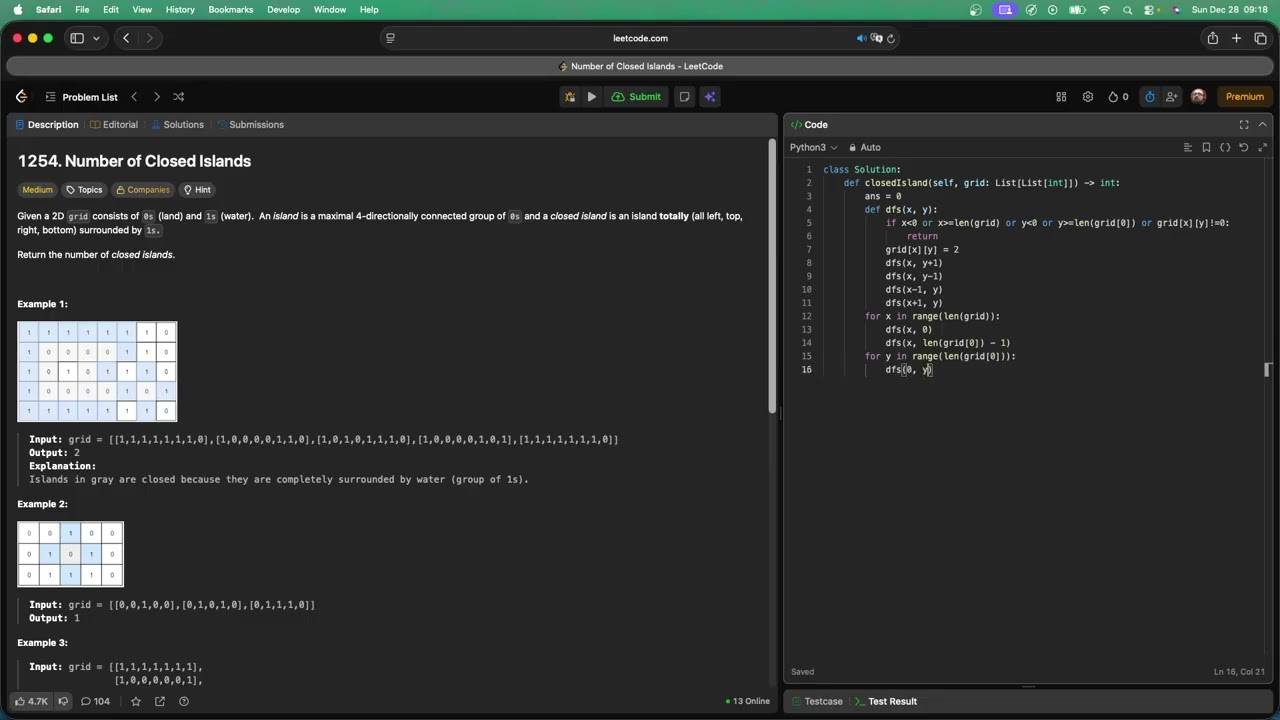
Task: Reset code to default with undo icon
Action: 1243,147
